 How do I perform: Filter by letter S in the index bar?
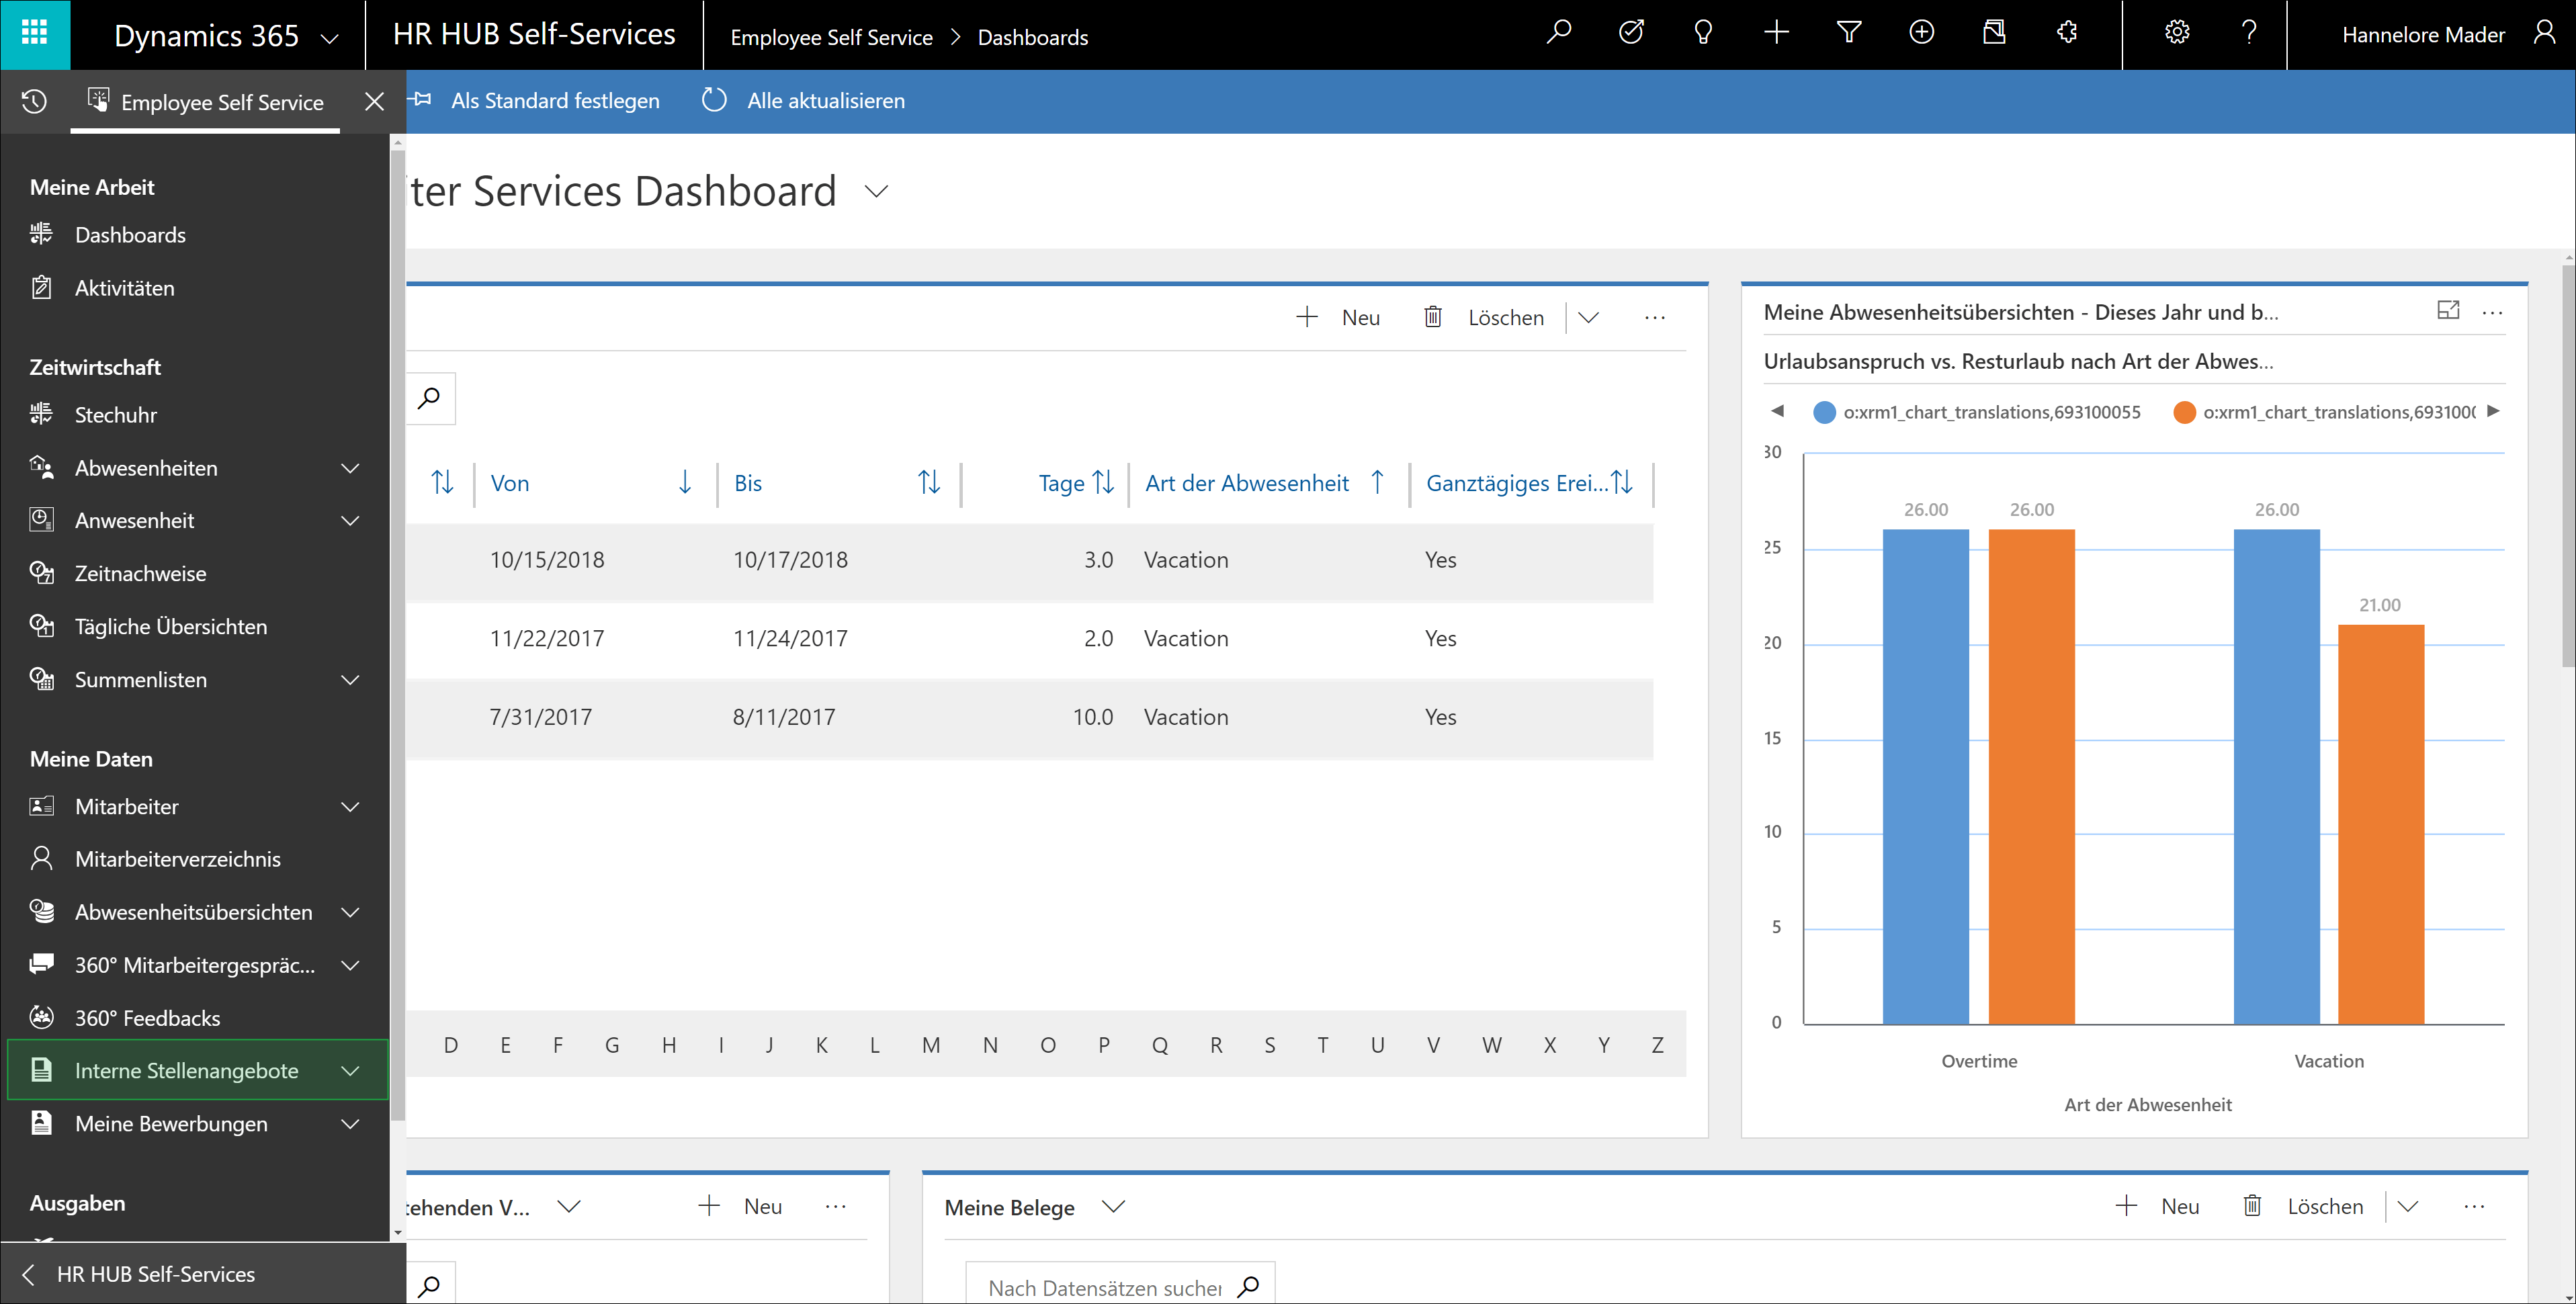coord(1270,1045)
